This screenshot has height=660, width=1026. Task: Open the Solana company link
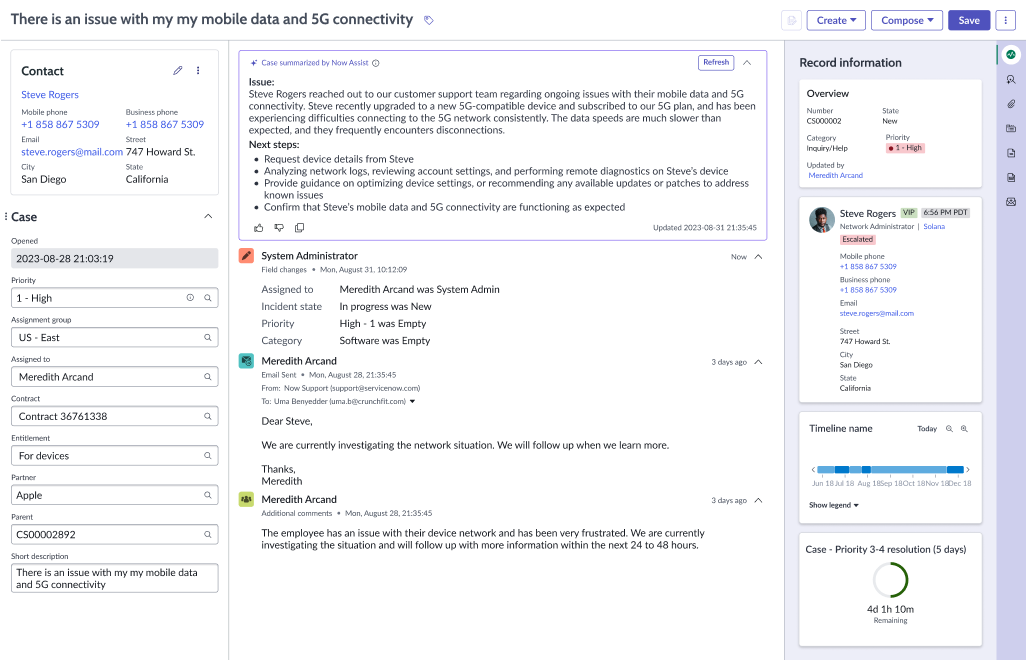pos(934,226)
